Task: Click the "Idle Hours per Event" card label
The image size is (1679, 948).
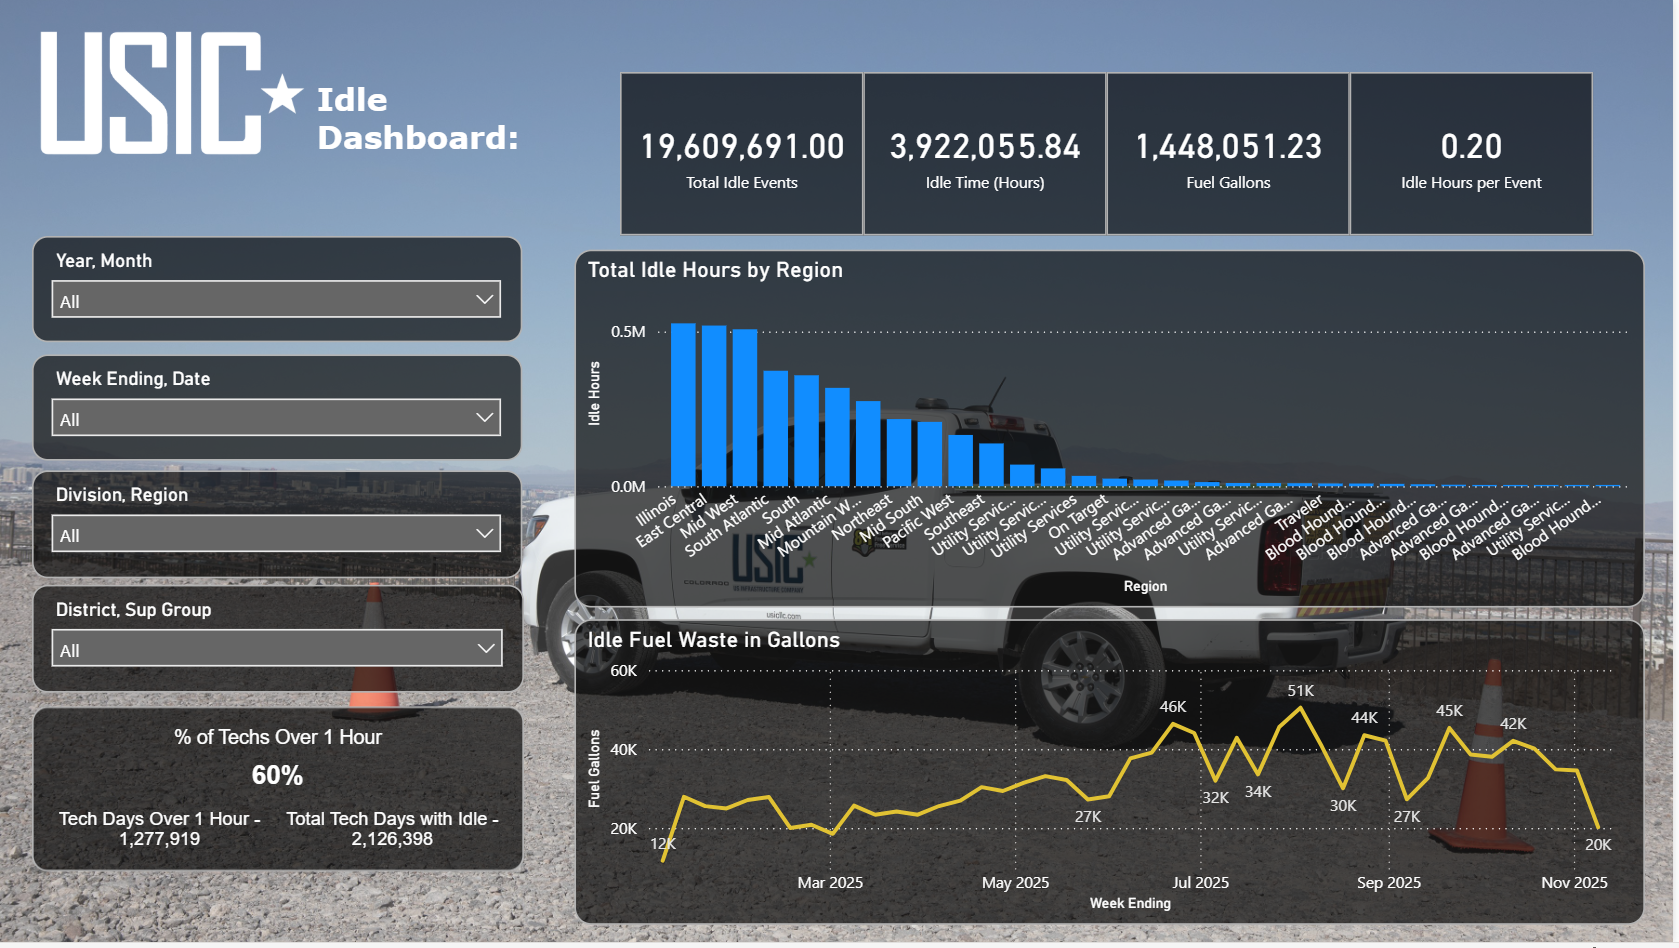Action: [x=1471, y=183]
